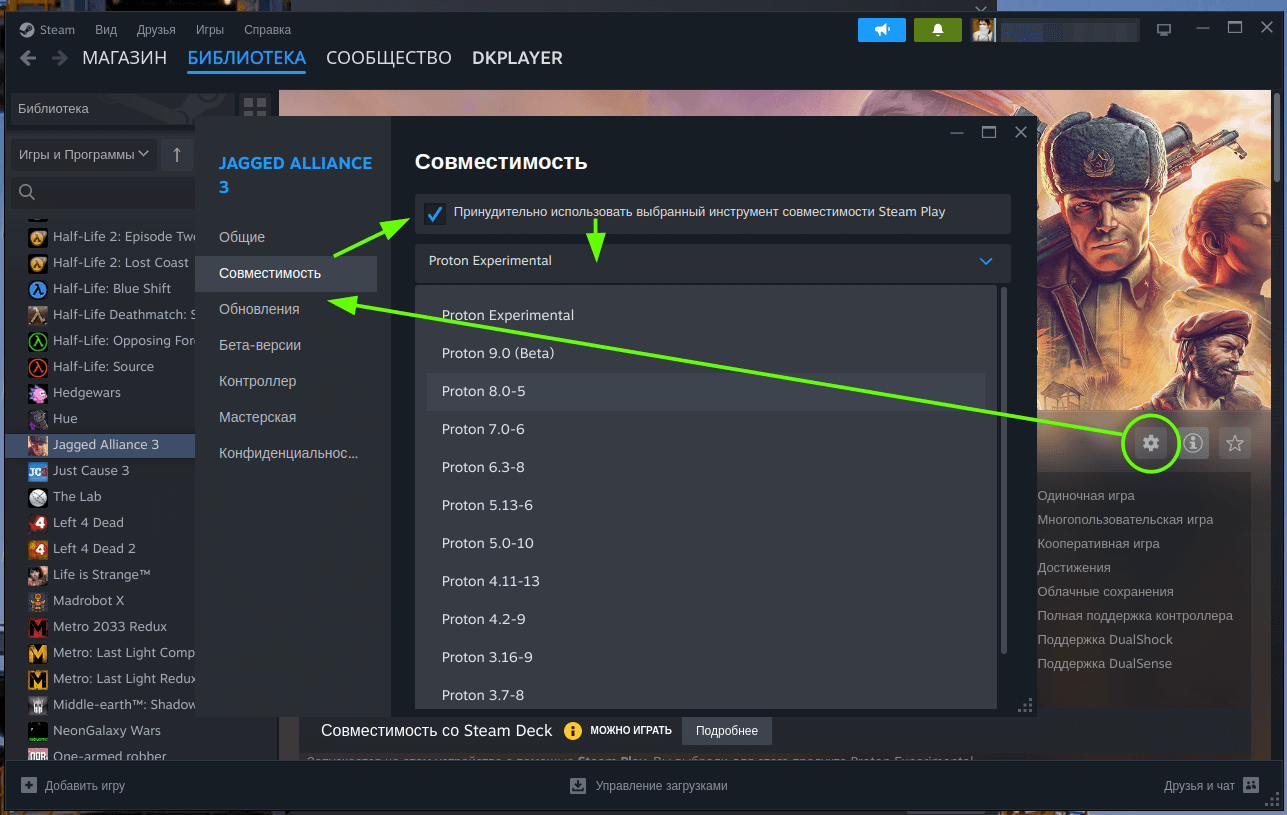Select Life is Strange™ in library
1287x815 pixels.
click(x=101, y=575)
